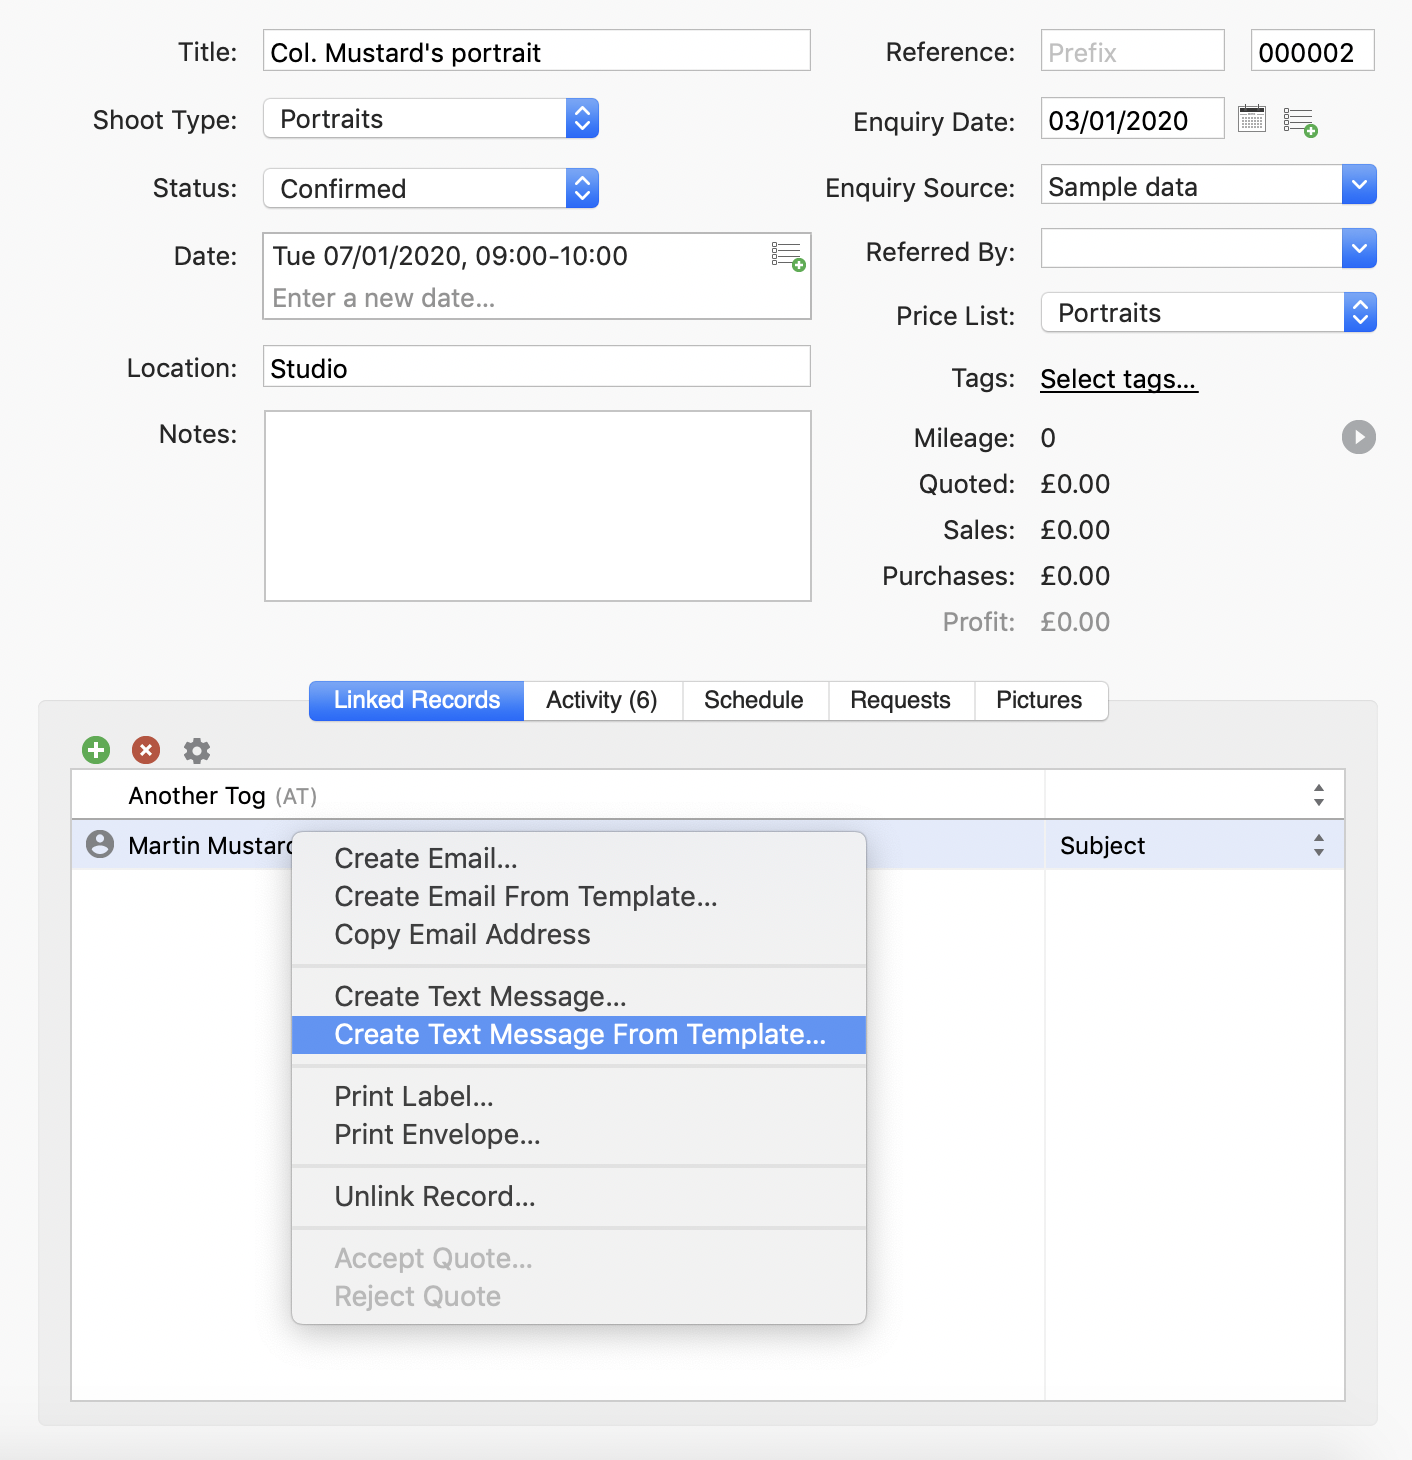Click the list-add icon beside Enquiry Date

(x=1300, y=122)
